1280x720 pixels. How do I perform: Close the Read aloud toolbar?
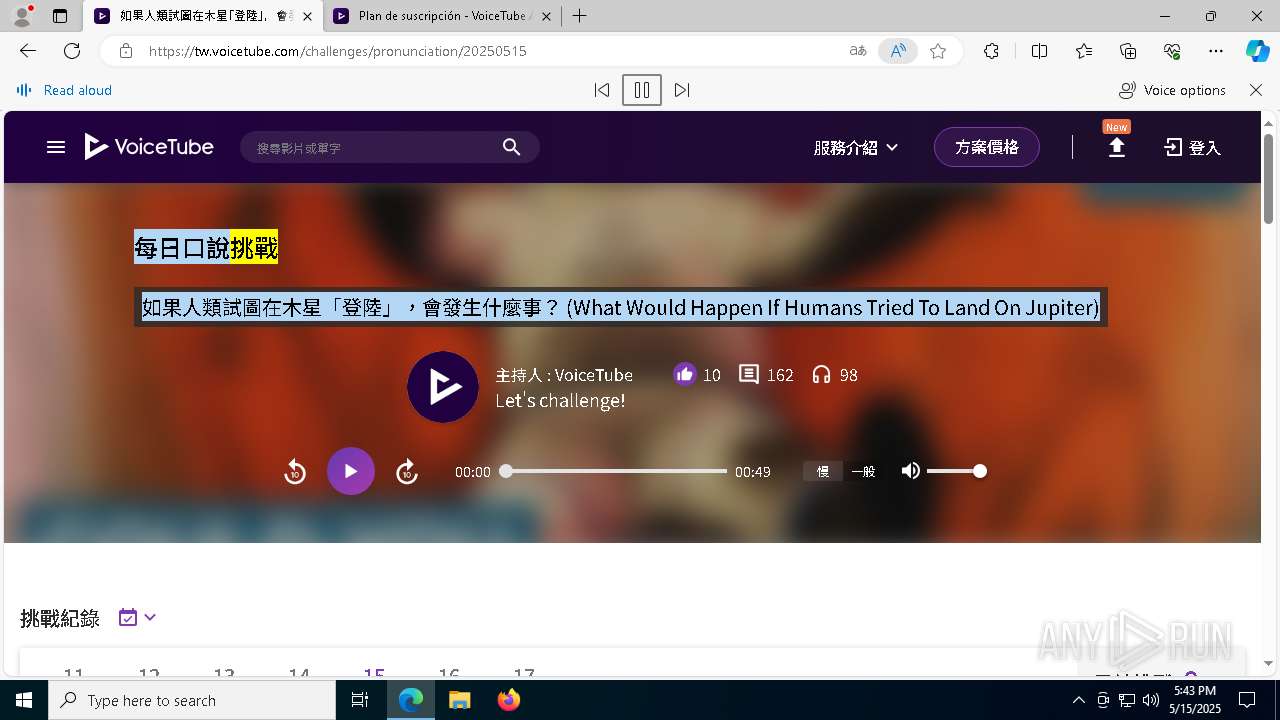tap(1256, 90)
